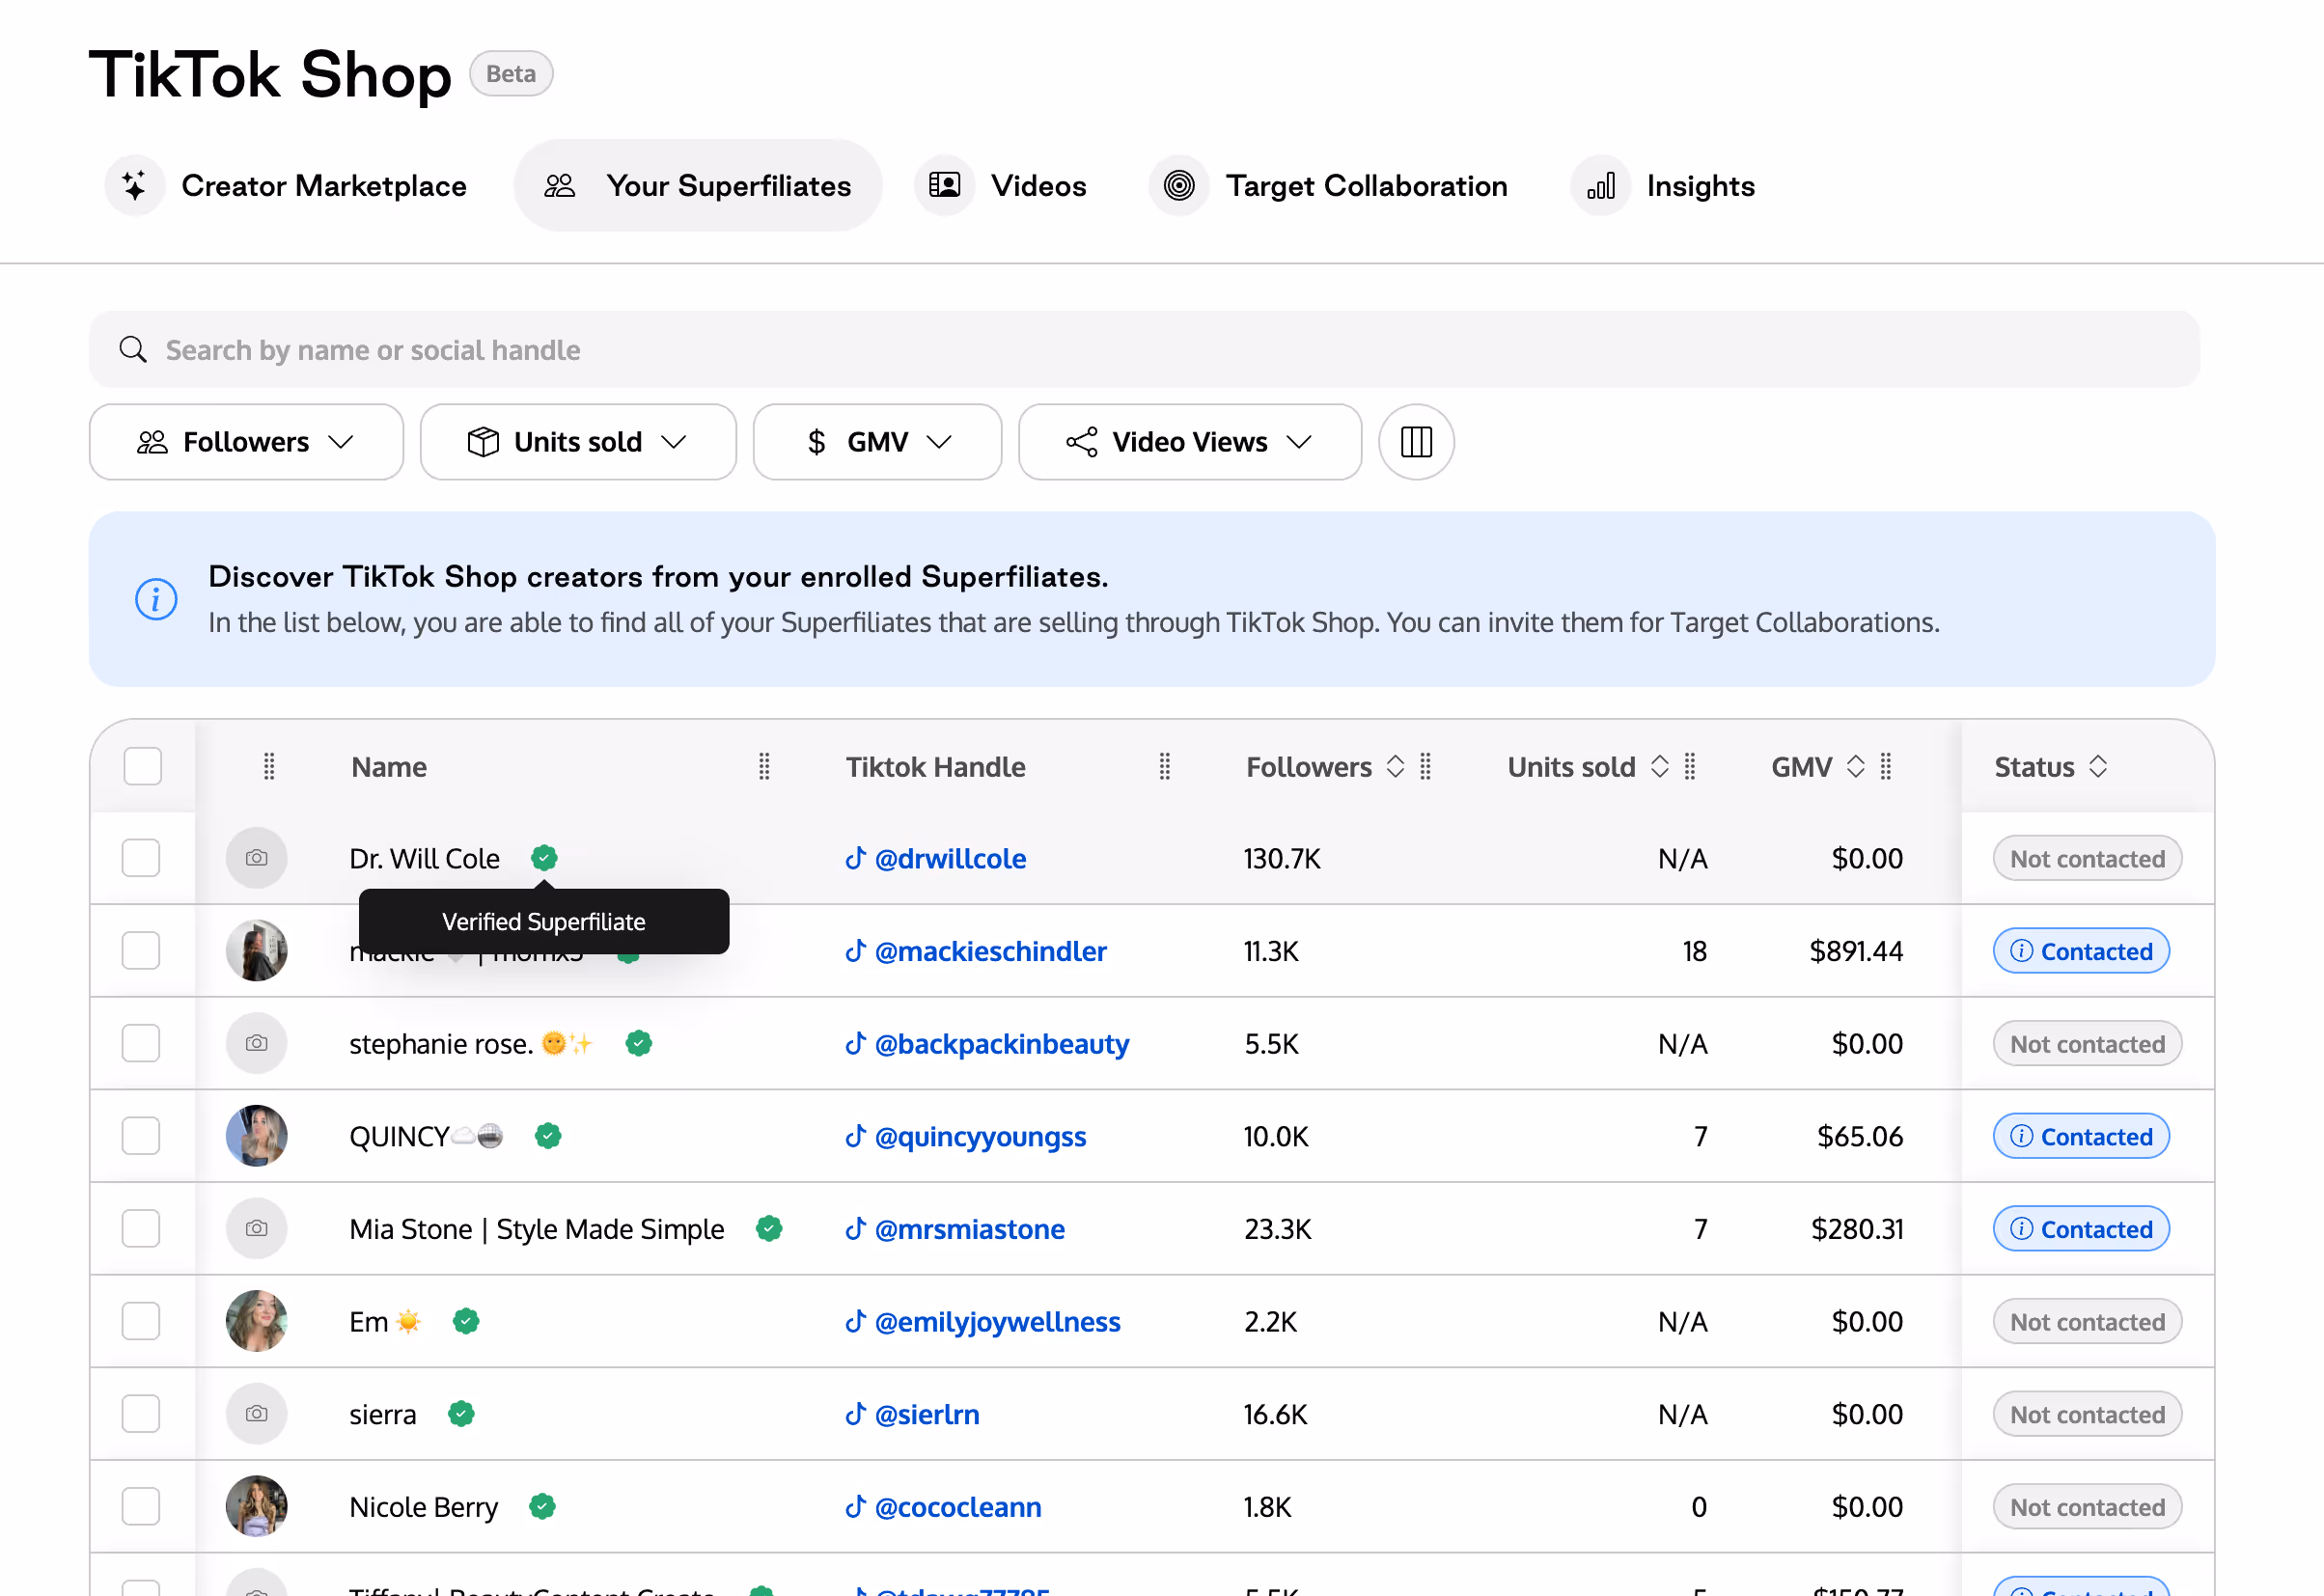Expand the Units sold filter dropdown
Screen dimensions: 2324x1596
[x=578, y=441]
